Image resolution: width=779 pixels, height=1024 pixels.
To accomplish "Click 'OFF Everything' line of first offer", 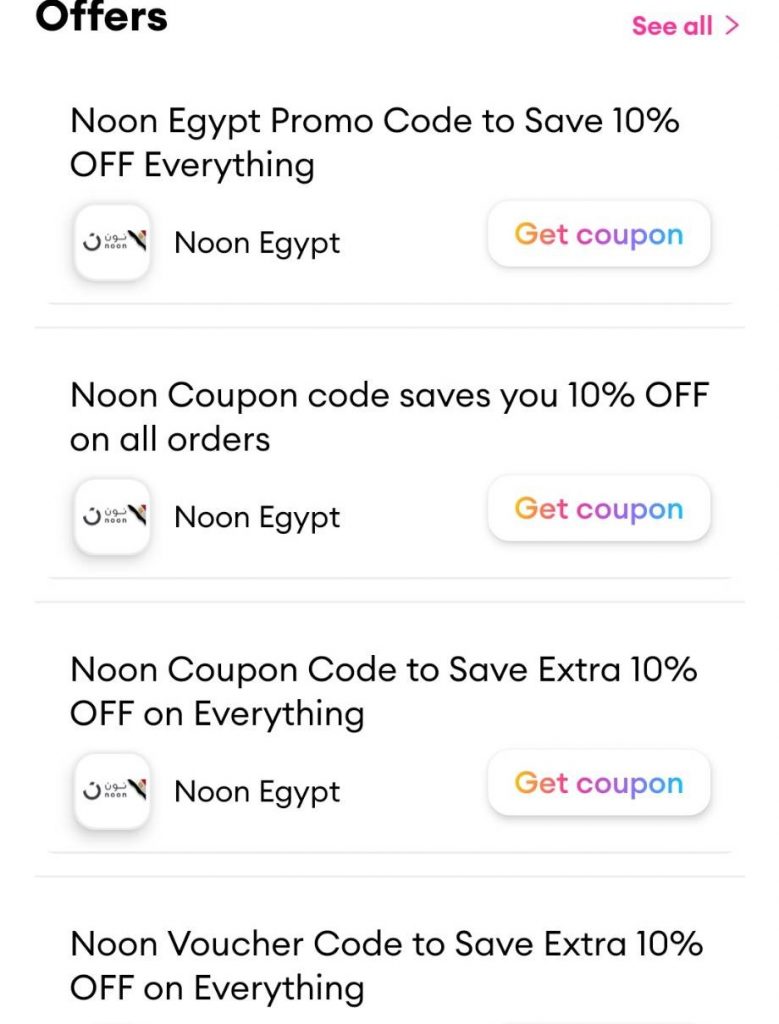I will (x=192, y=165).
